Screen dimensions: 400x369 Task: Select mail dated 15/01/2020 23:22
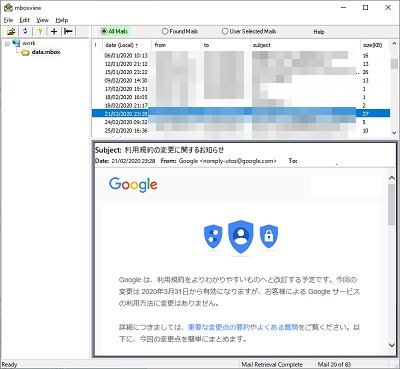[241, 72]
